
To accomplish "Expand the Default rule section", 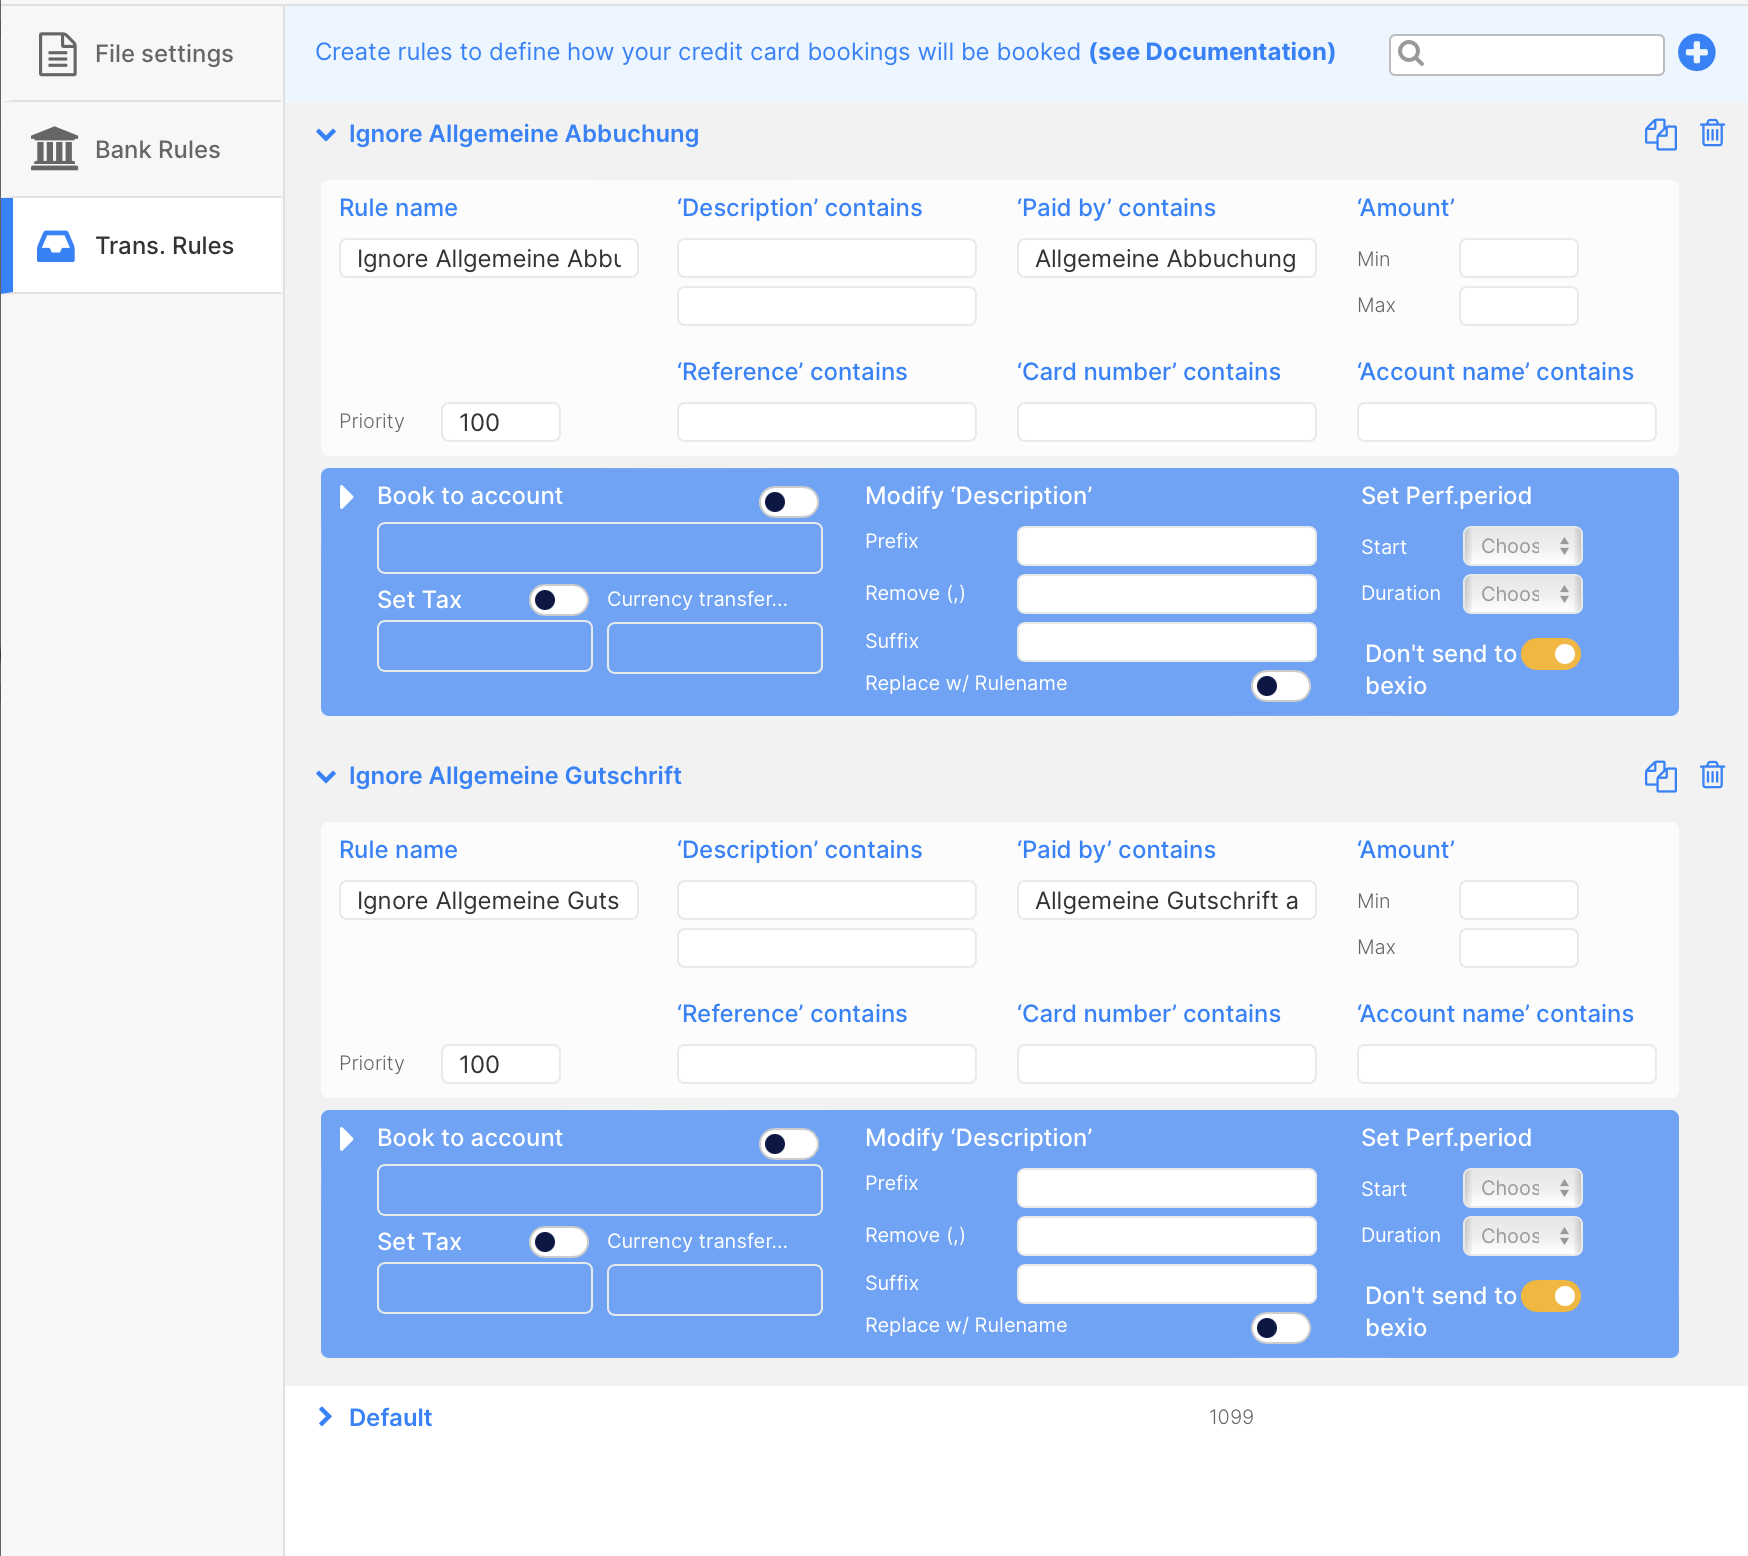I will point(326,1417).
